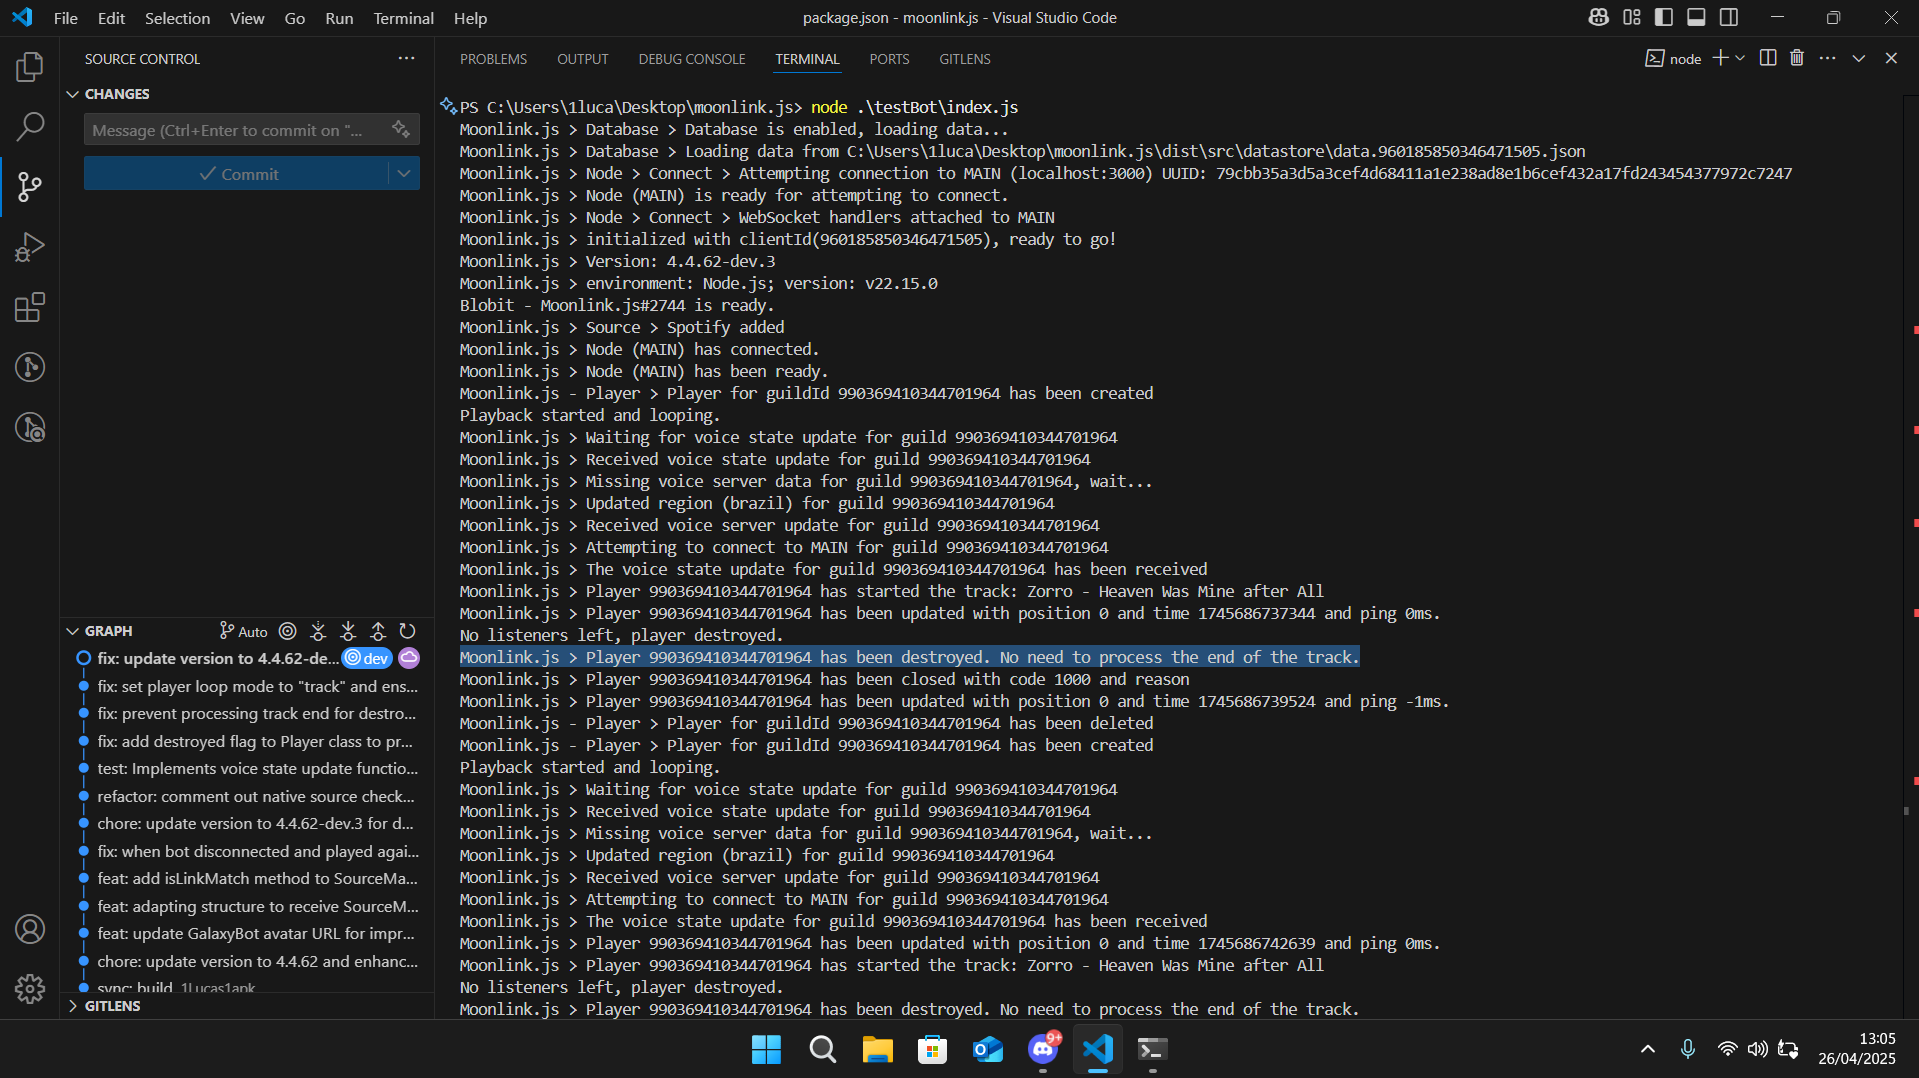Collapse the CHANGES section
The height and width of the screenshot is (1078, 1919).
72,94
